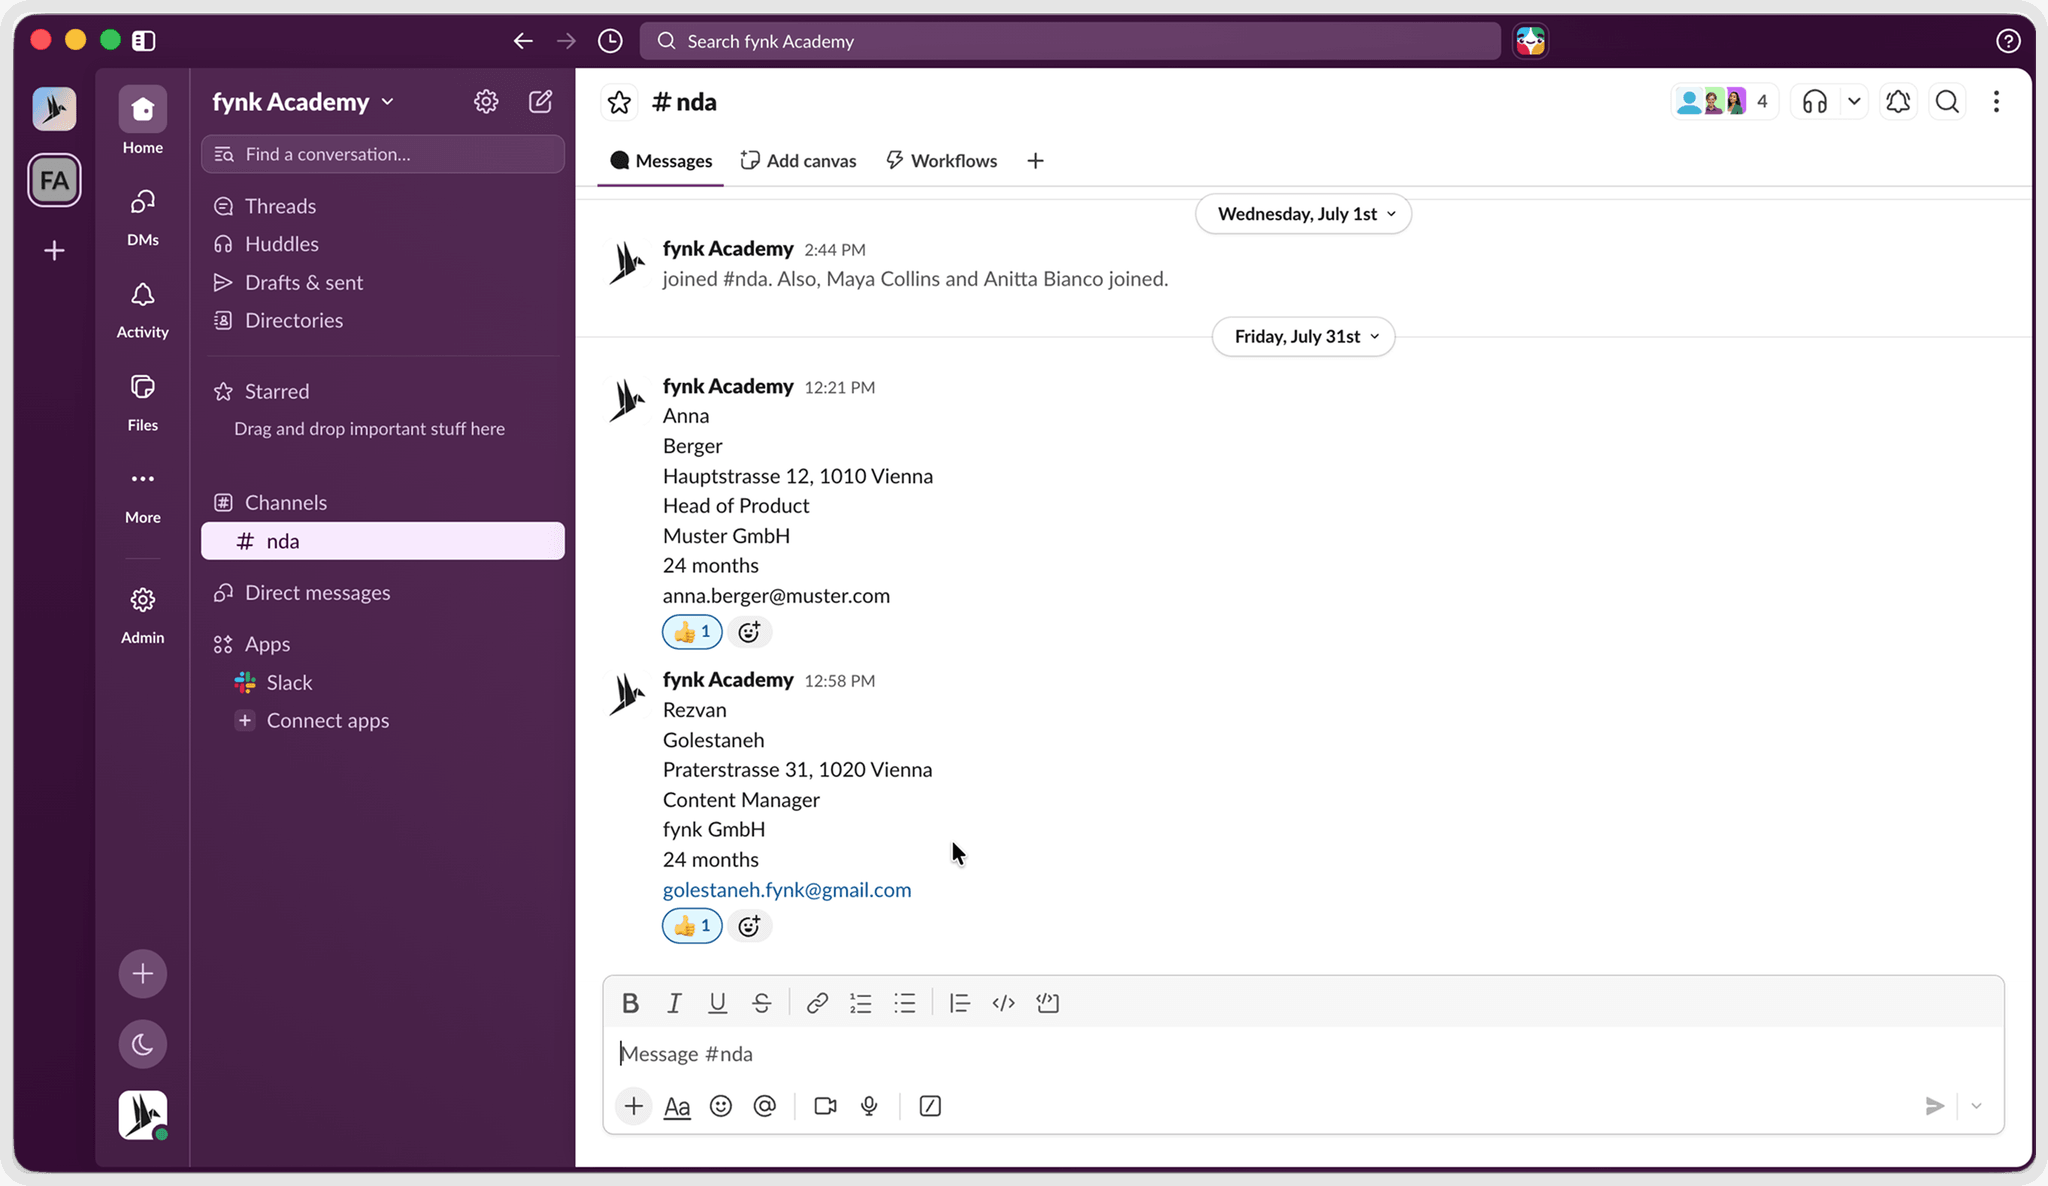Toggle italic formatting in composer
2048x1186 pixels.
[674, 1003]
